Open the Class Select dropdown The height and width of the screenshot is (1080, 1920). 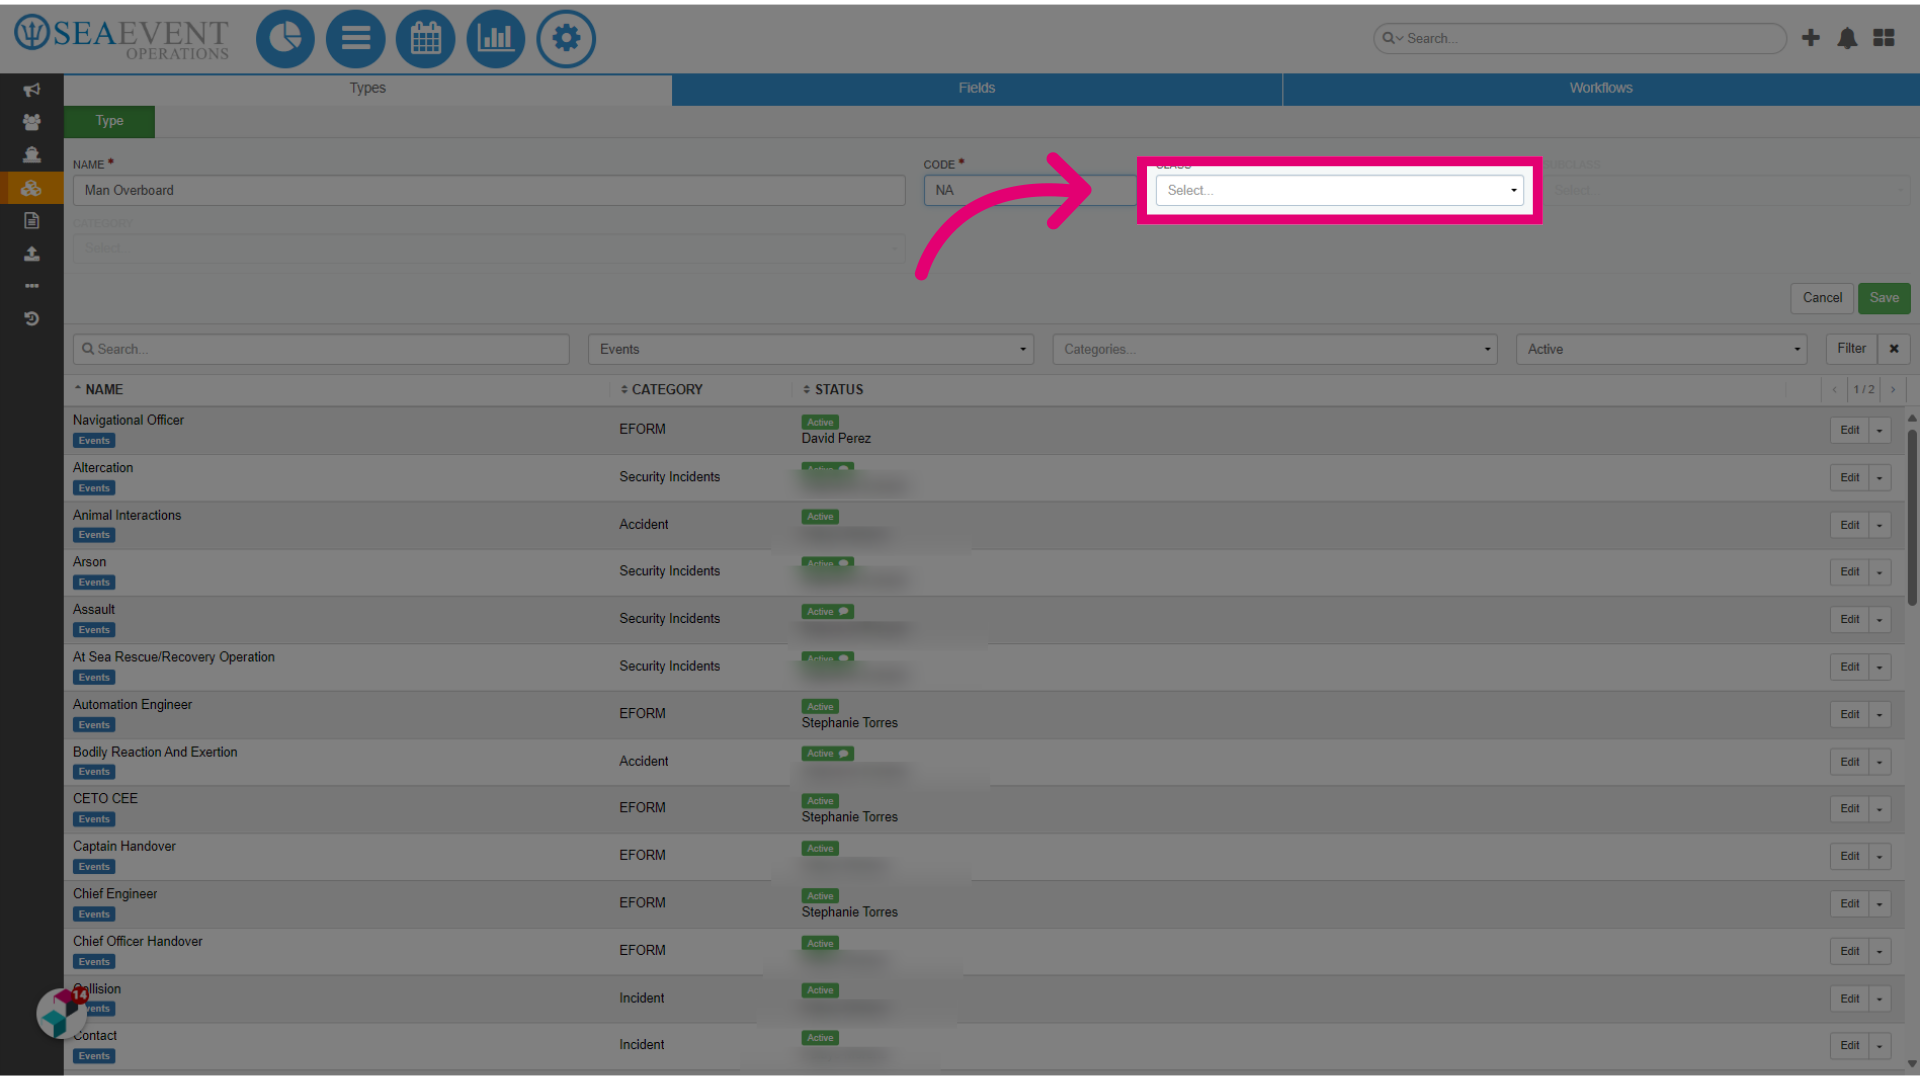click(1339, 190)
